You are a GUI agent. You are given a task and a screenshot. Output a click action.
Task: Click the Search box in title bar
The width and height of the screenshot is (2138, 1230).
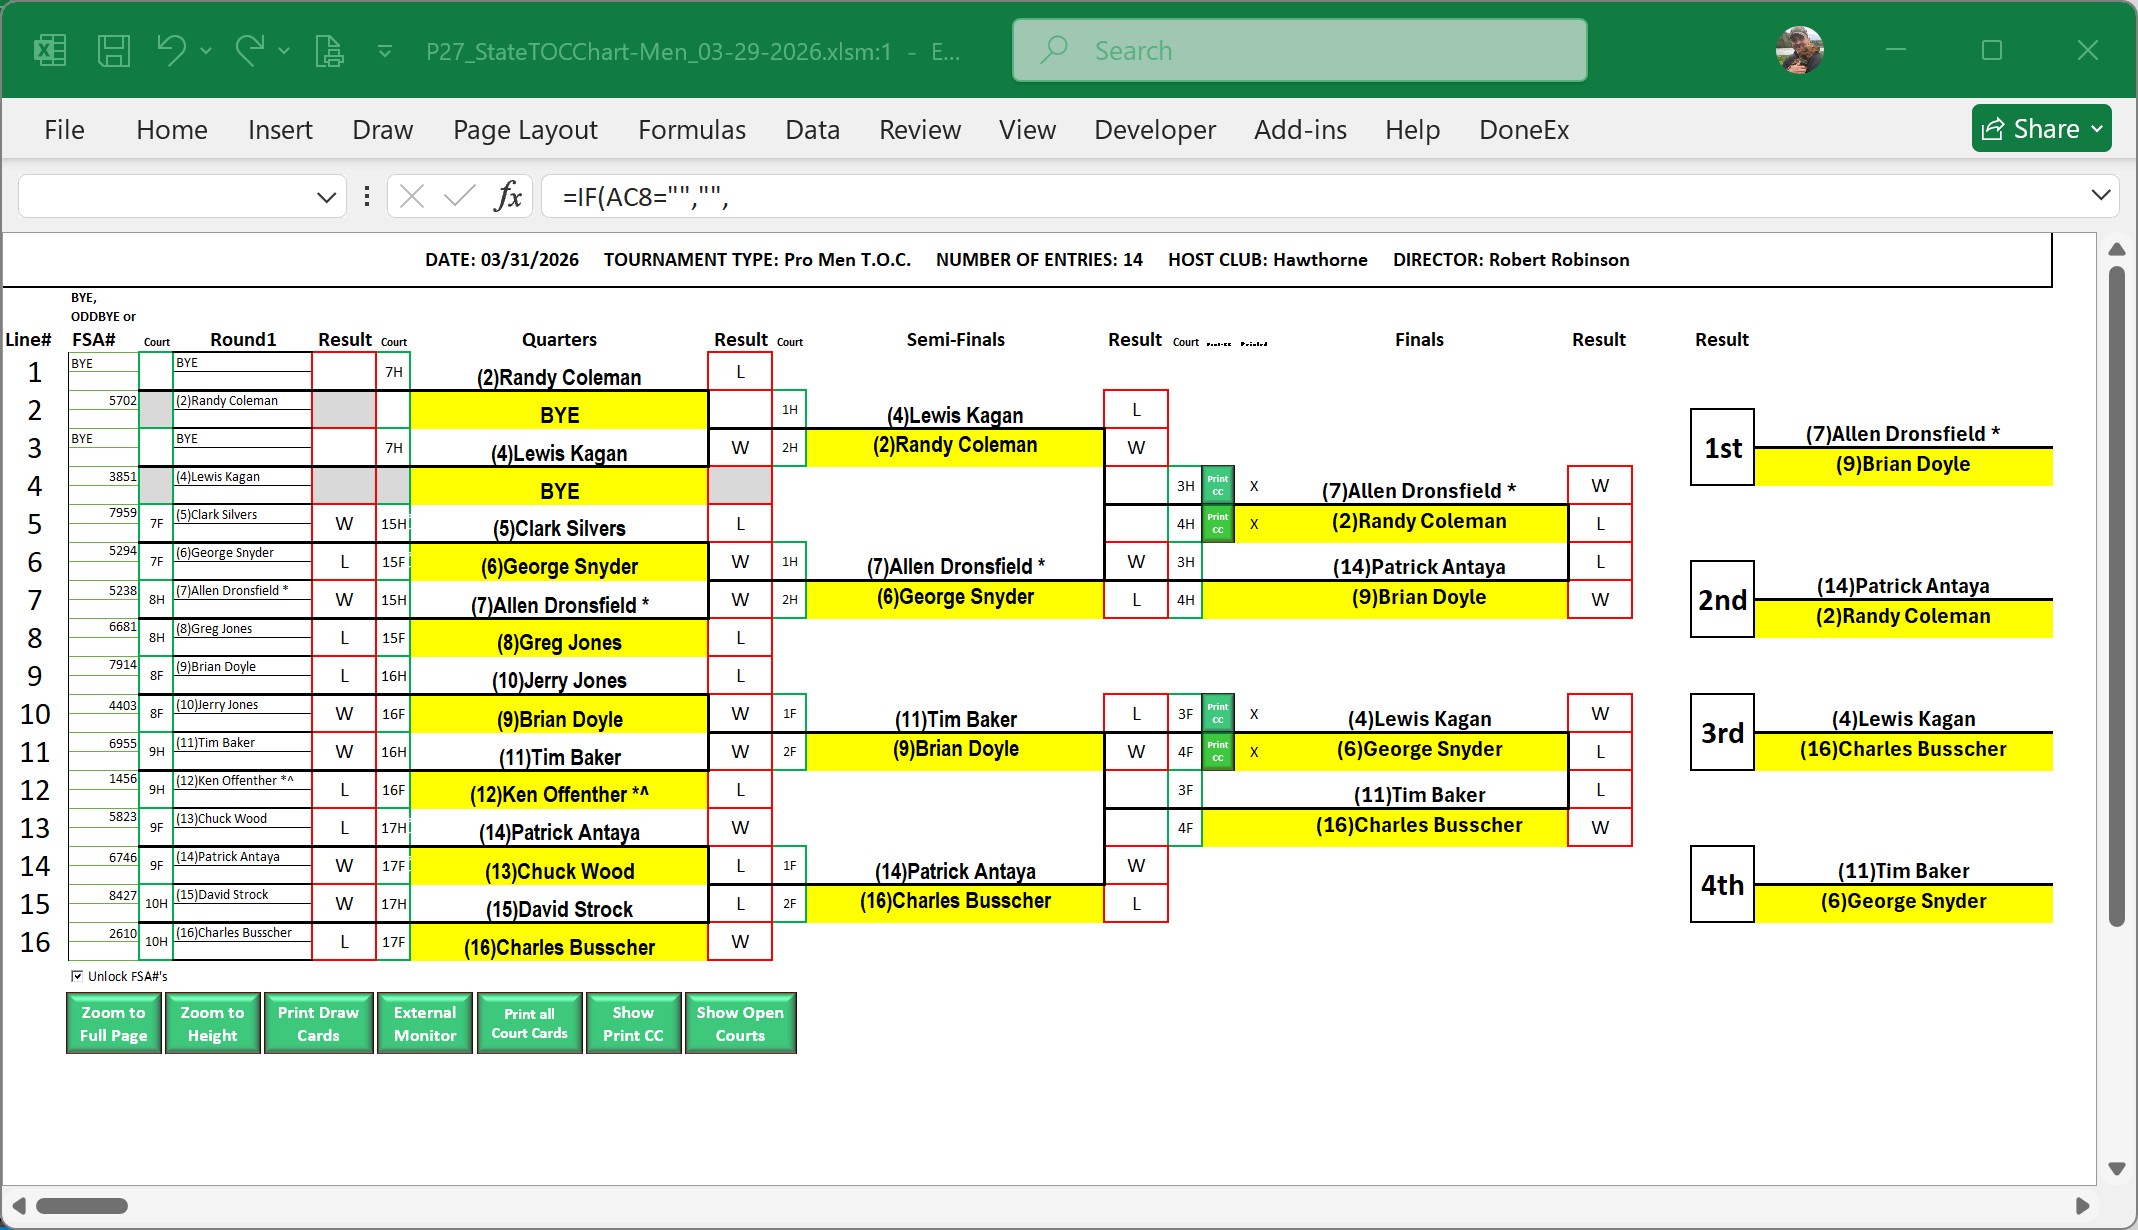pos(1299,50)
